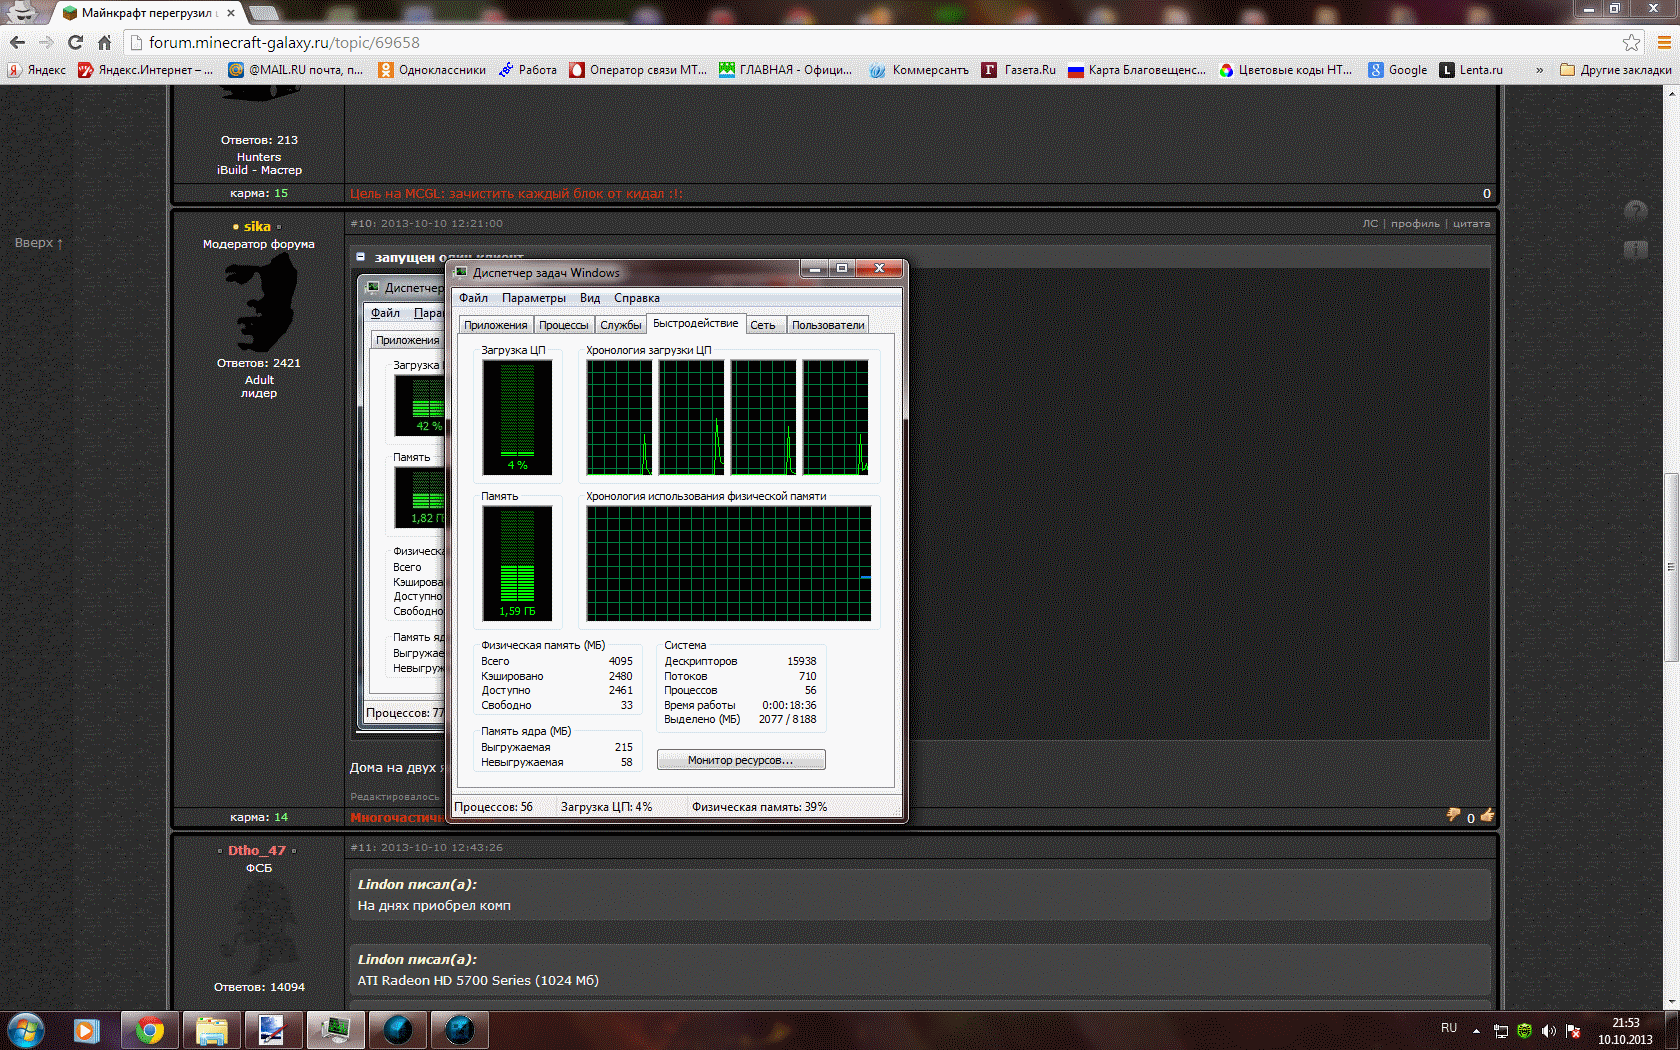Open a new browser tab

click(x=264, y=13)
